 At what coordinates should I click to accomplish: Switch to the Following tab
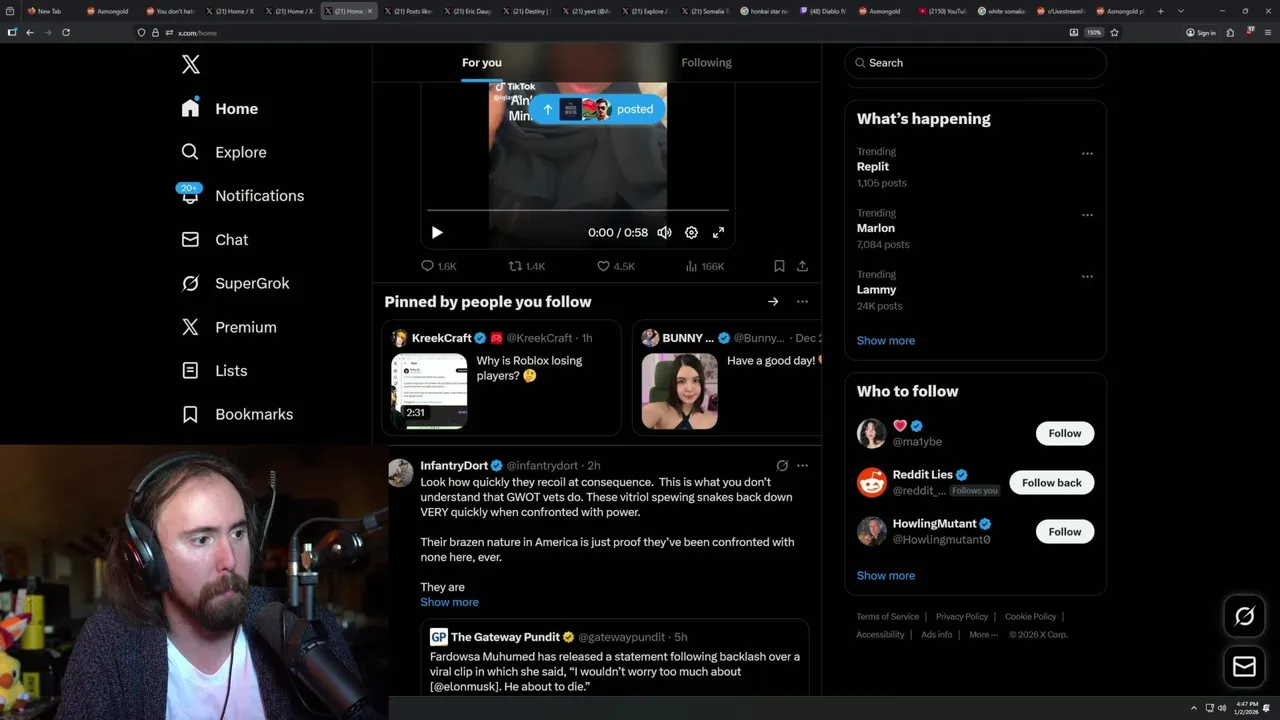(706, 62)
